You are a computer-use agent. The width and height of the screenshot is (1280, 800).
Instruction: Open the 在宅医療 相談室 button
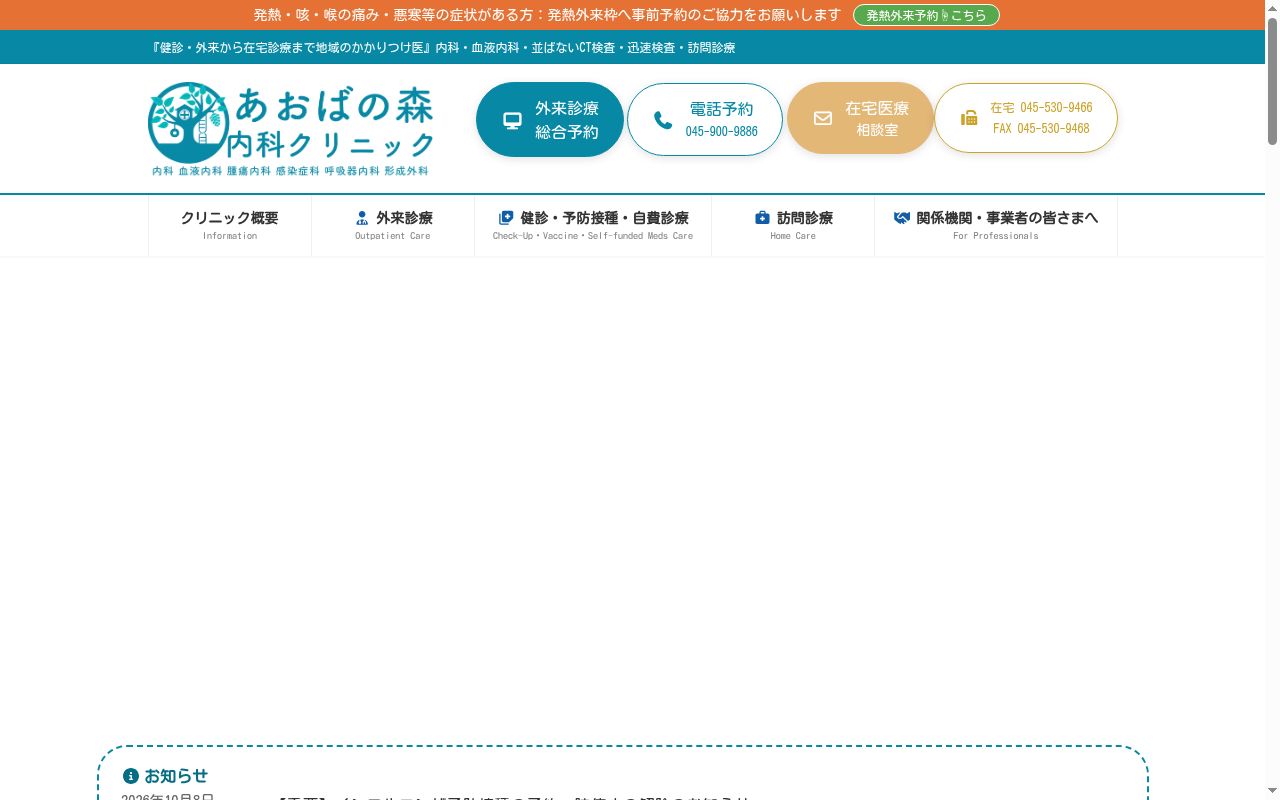[860, 118]
